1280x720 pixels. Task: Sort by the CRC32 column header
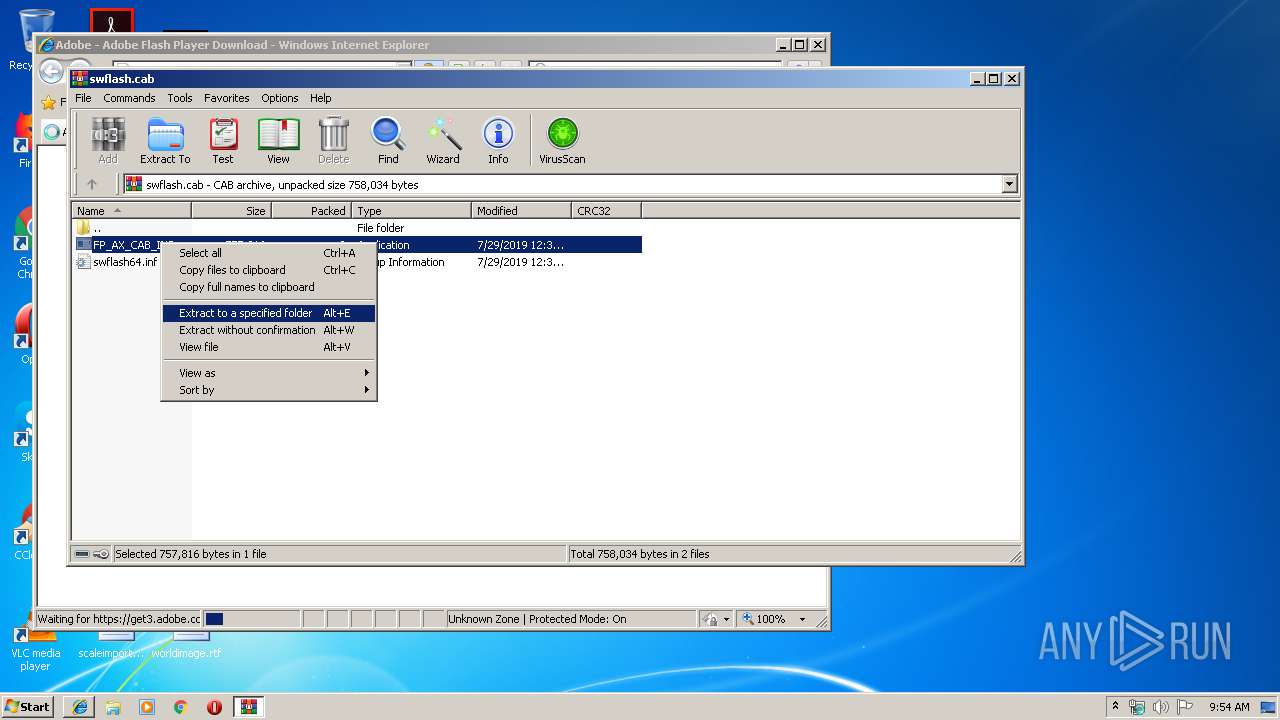(606, 211)
